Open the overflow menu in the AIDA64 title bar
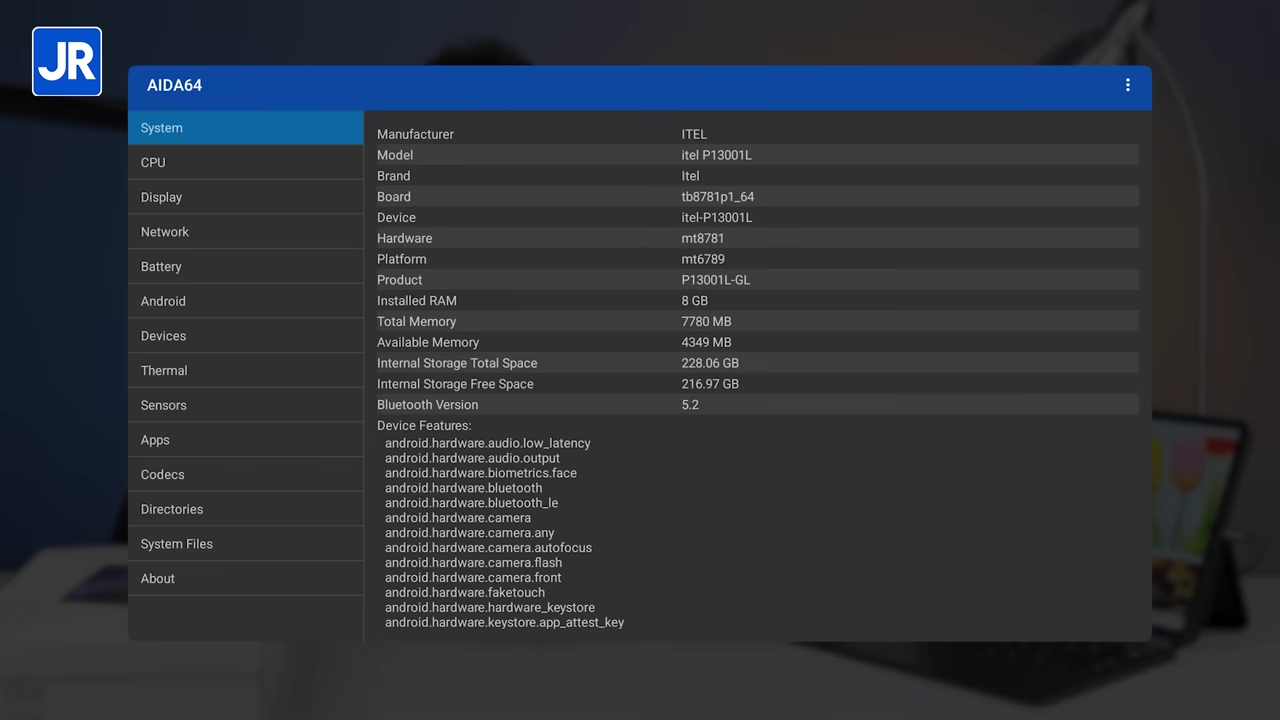 click(1127, 85)
